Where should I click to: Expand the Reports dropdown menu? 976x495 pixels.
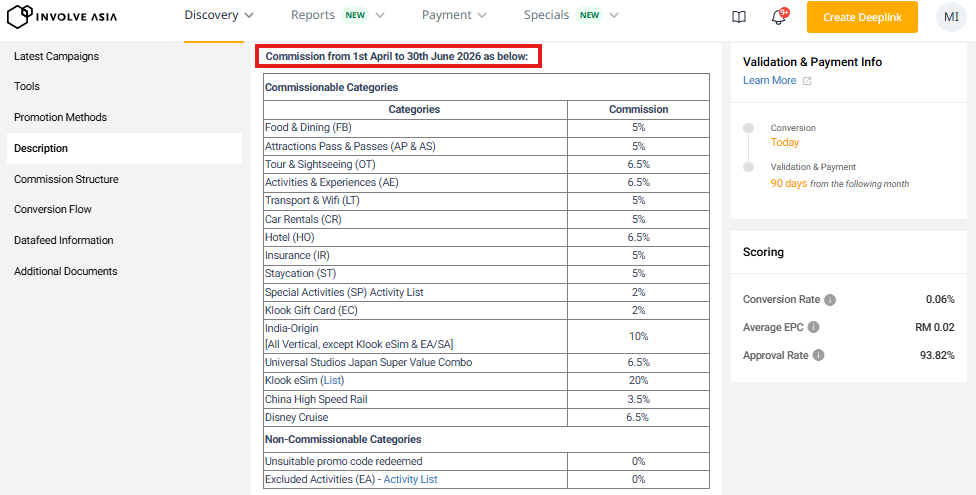(337, 15)
